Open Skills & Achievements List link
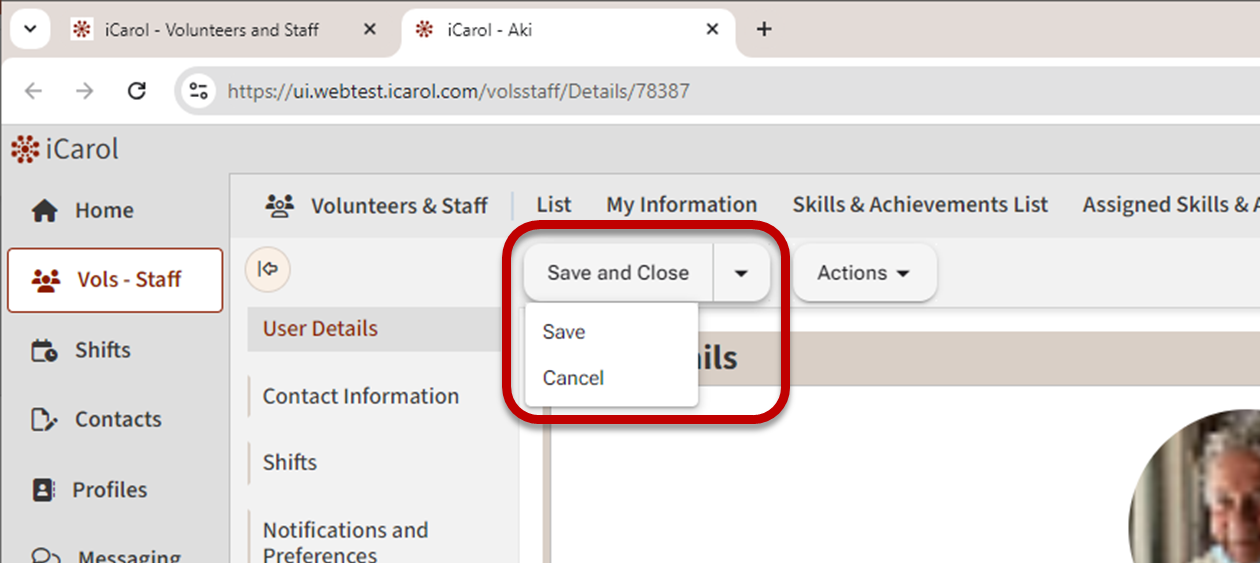1260x563 pixels. (x=920, y=205)
